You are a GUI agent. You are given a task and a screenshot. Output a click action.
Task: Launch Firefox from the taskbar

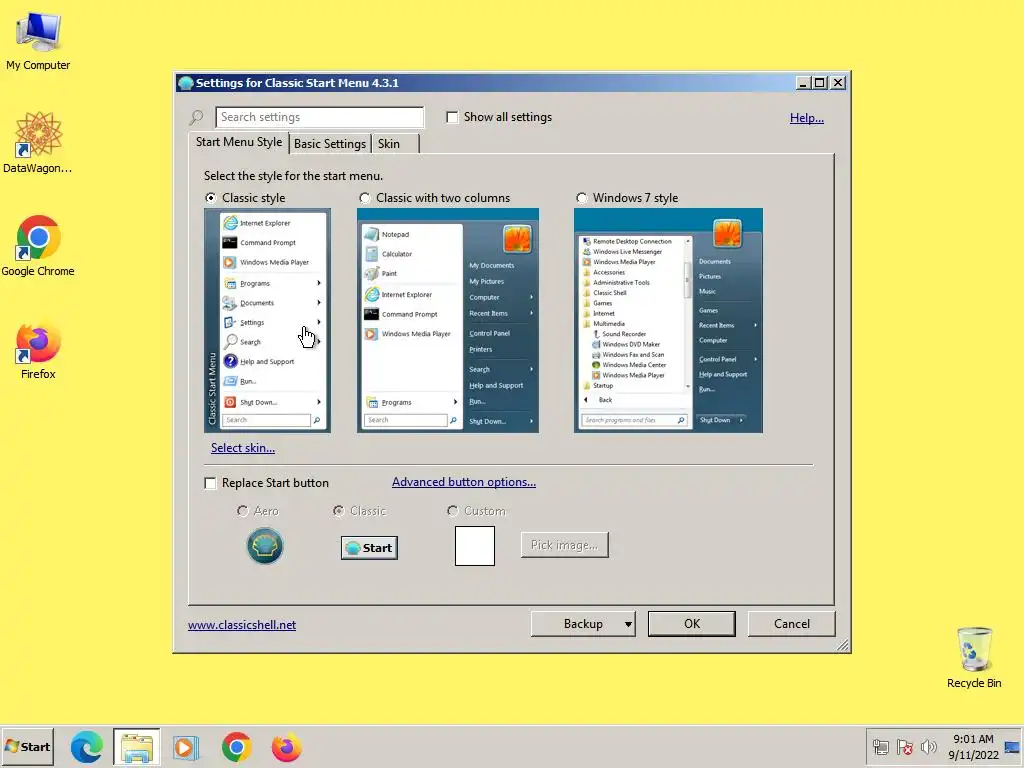pos(286,746)
